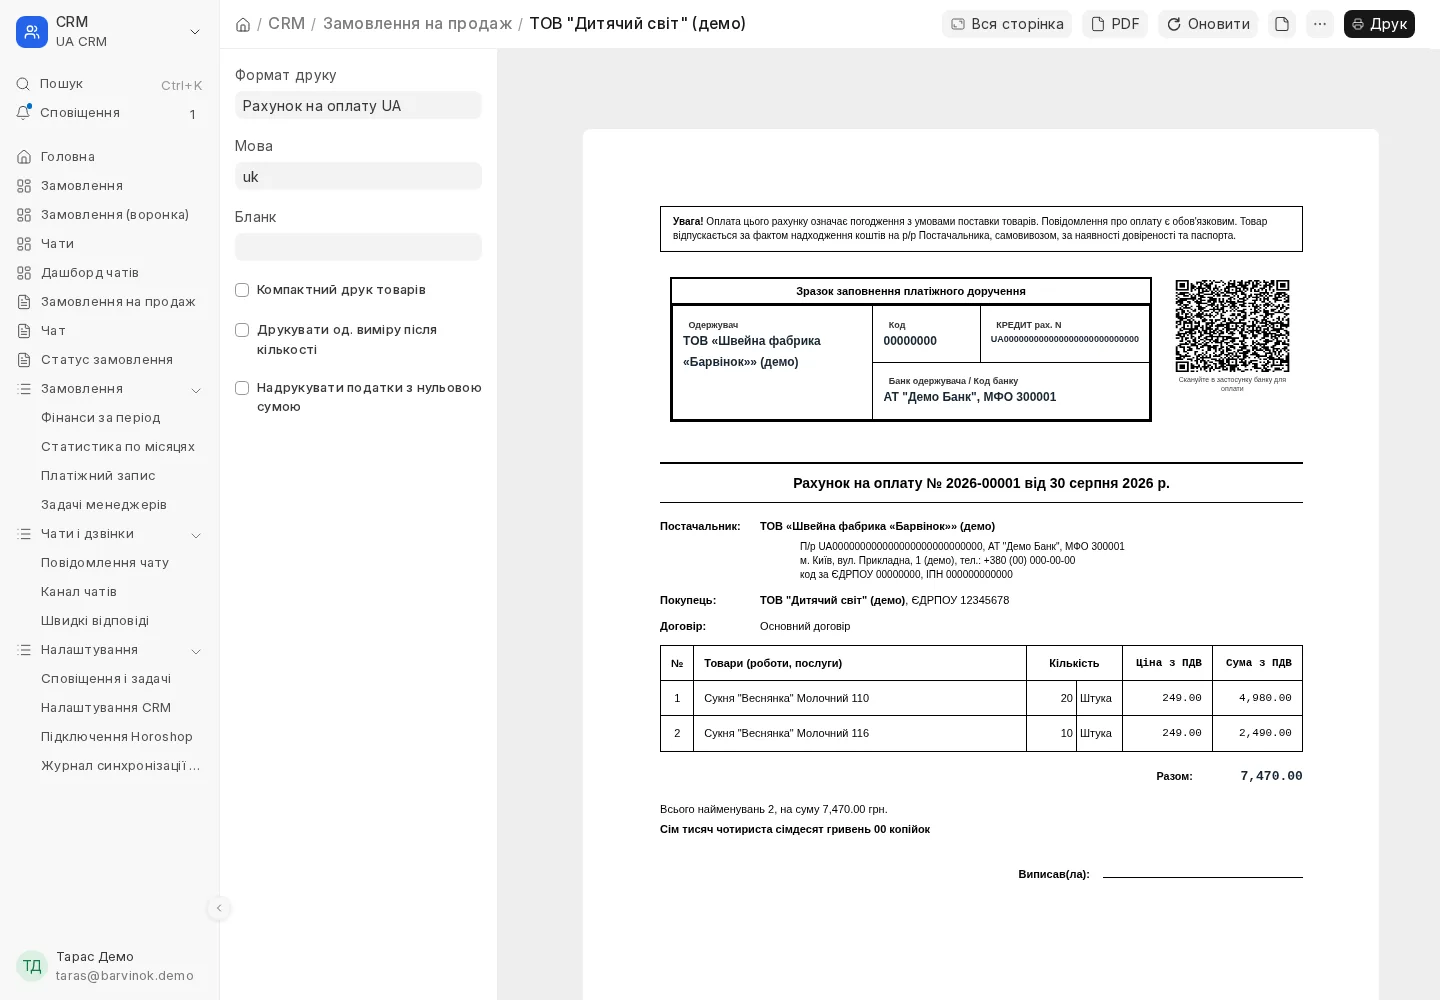Screen dimensions: 1440x1000
Task: Enable Компактний друк товарів checkbox
Action: pyautogui.click(x=242, y=290)
